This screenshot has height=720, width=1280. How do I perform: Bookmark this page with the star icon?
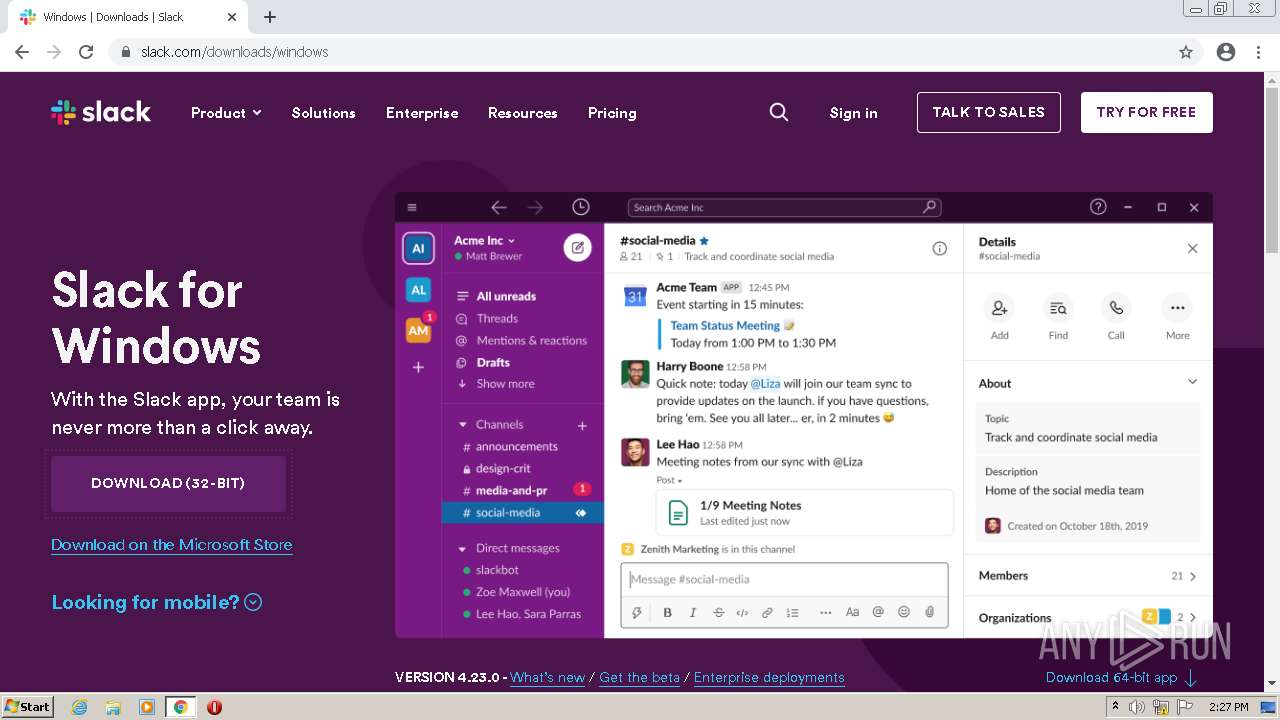tap(1186, 52)
